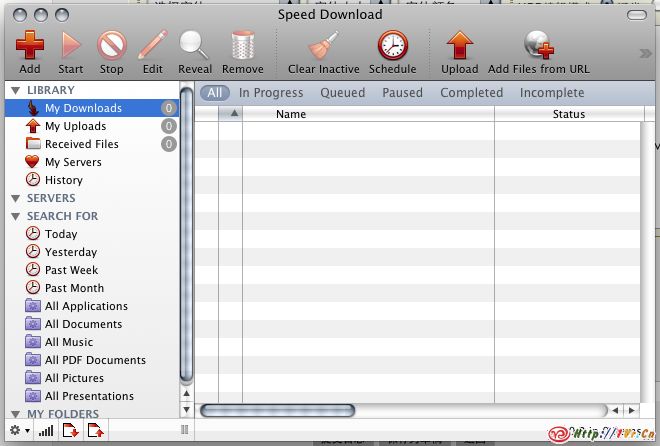Switch to the In Progress filter tab
660x446 pixels.
click(x=271, y=93)
